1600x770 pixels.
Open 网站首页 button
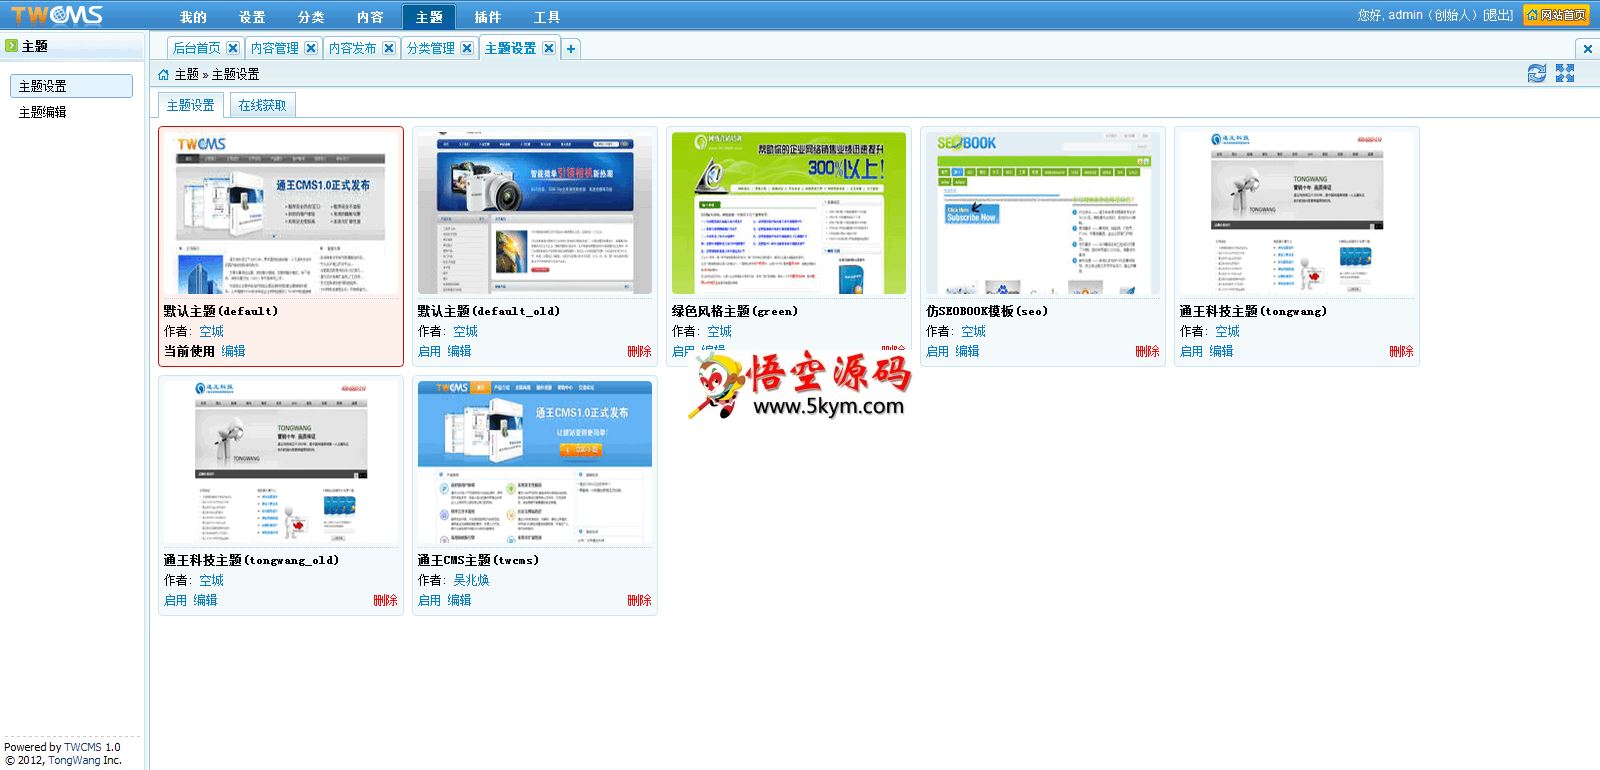1556,15
